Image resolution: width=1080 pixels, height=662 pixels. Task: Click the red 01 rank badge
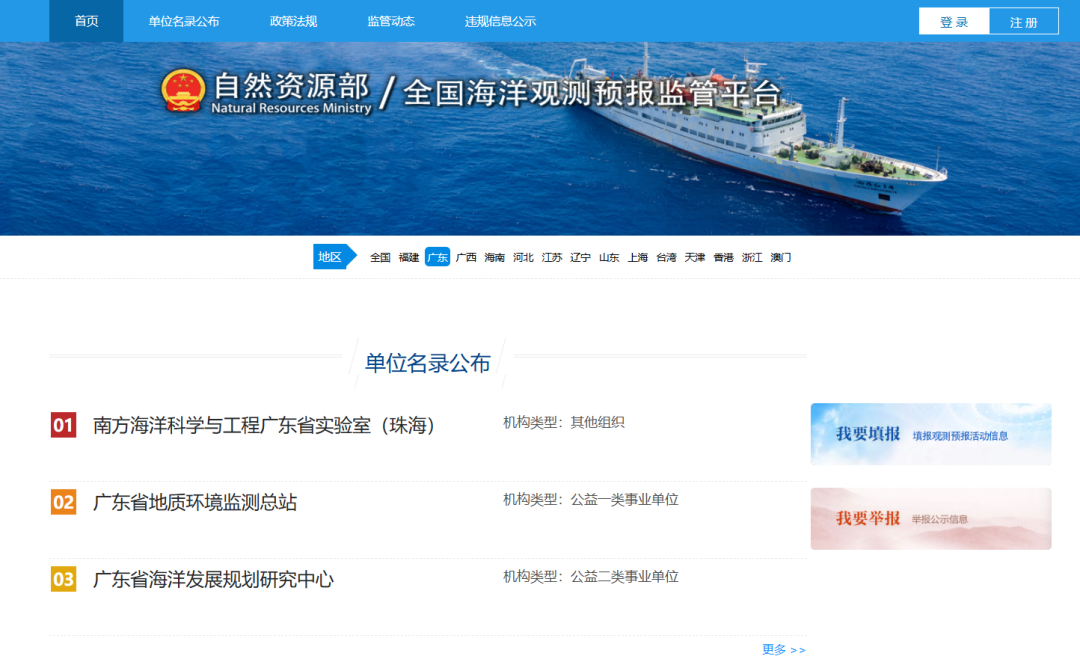tap(63, 425)
